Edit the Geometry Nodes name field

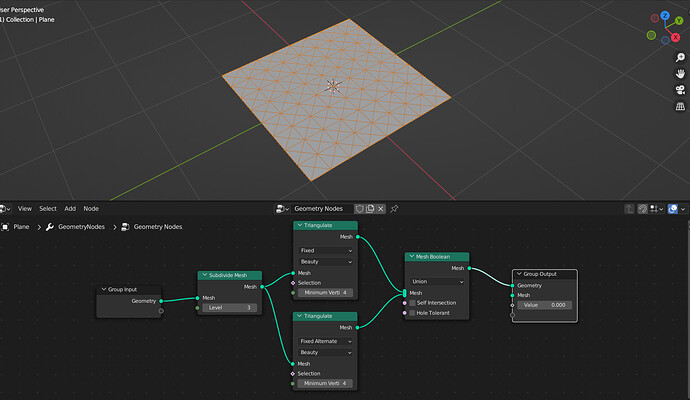coord(322,209)
